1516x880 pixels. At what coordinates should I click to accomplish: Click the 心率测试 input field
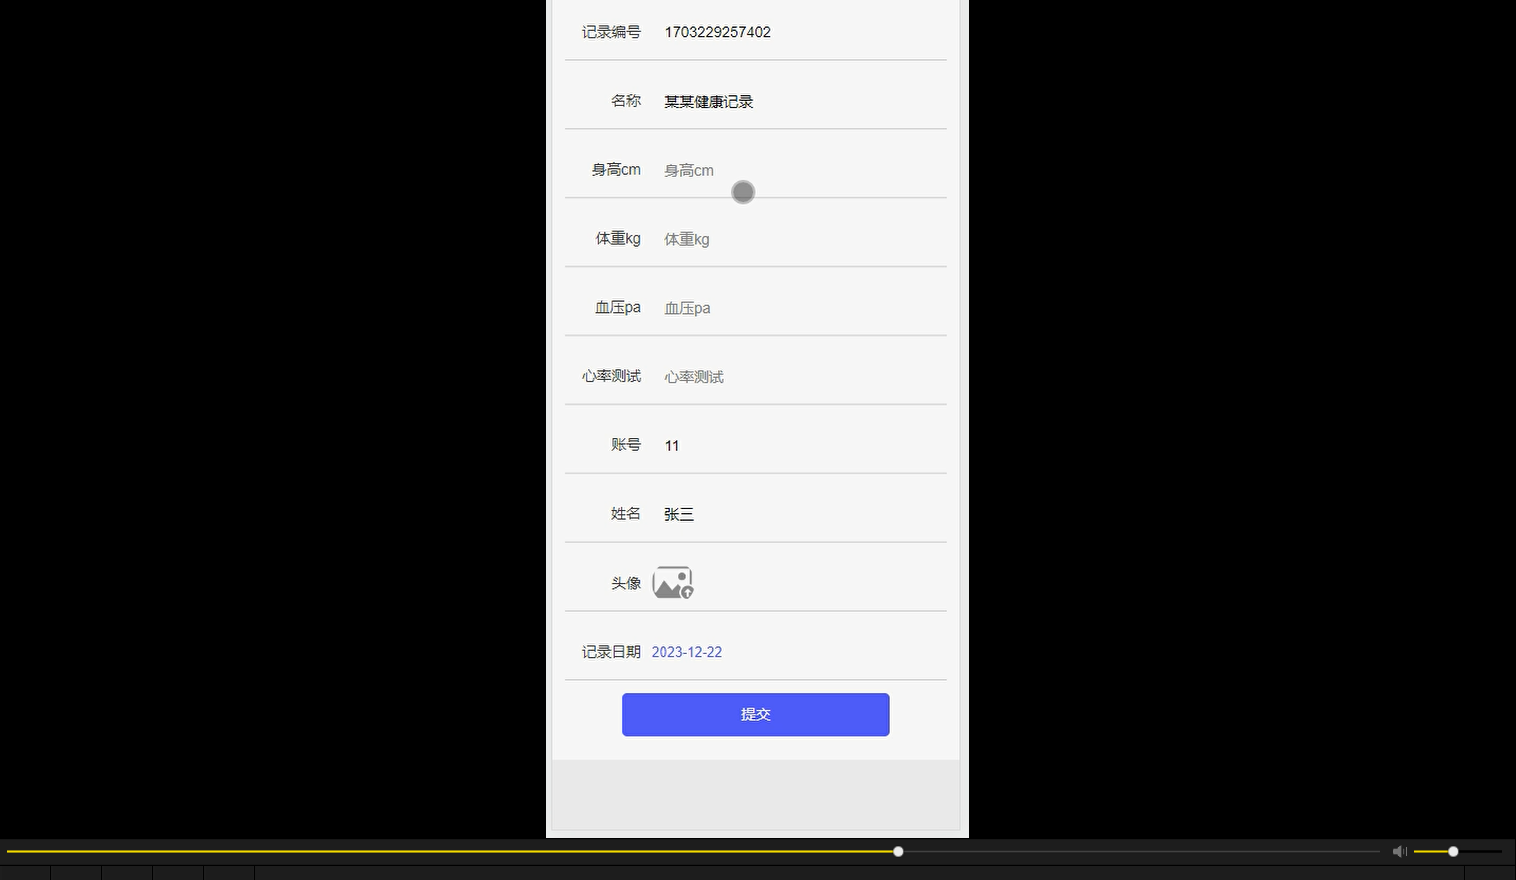tap(780, 376)
